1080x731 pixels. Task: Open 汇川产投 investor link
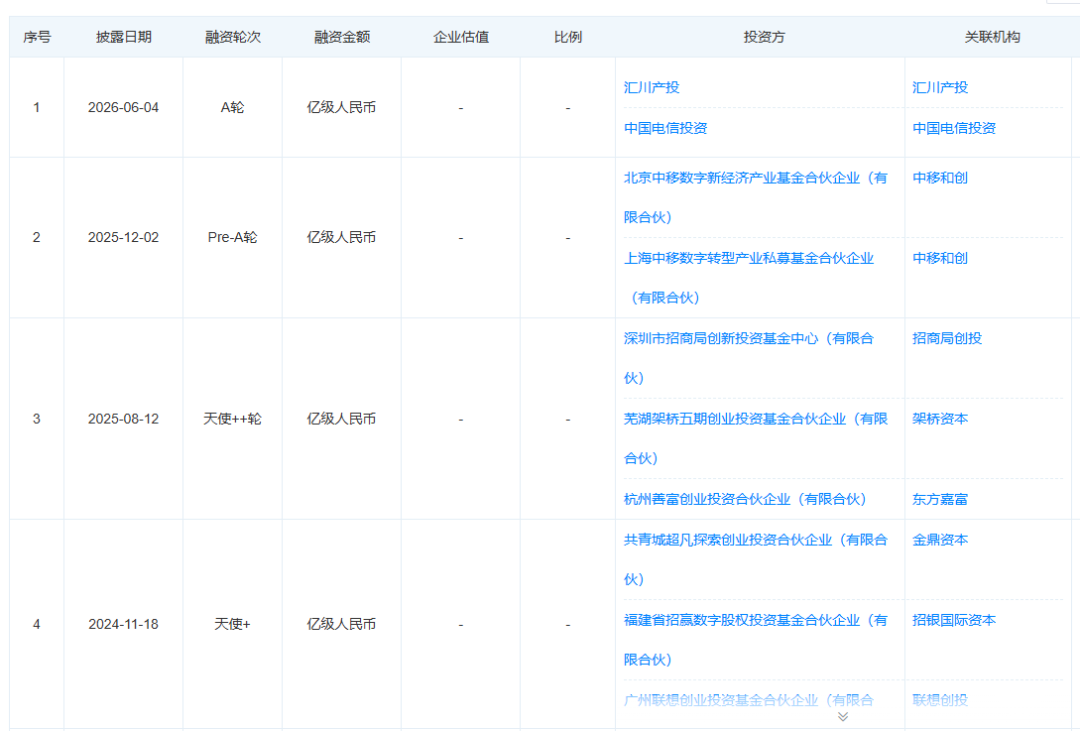coord(652,87)
